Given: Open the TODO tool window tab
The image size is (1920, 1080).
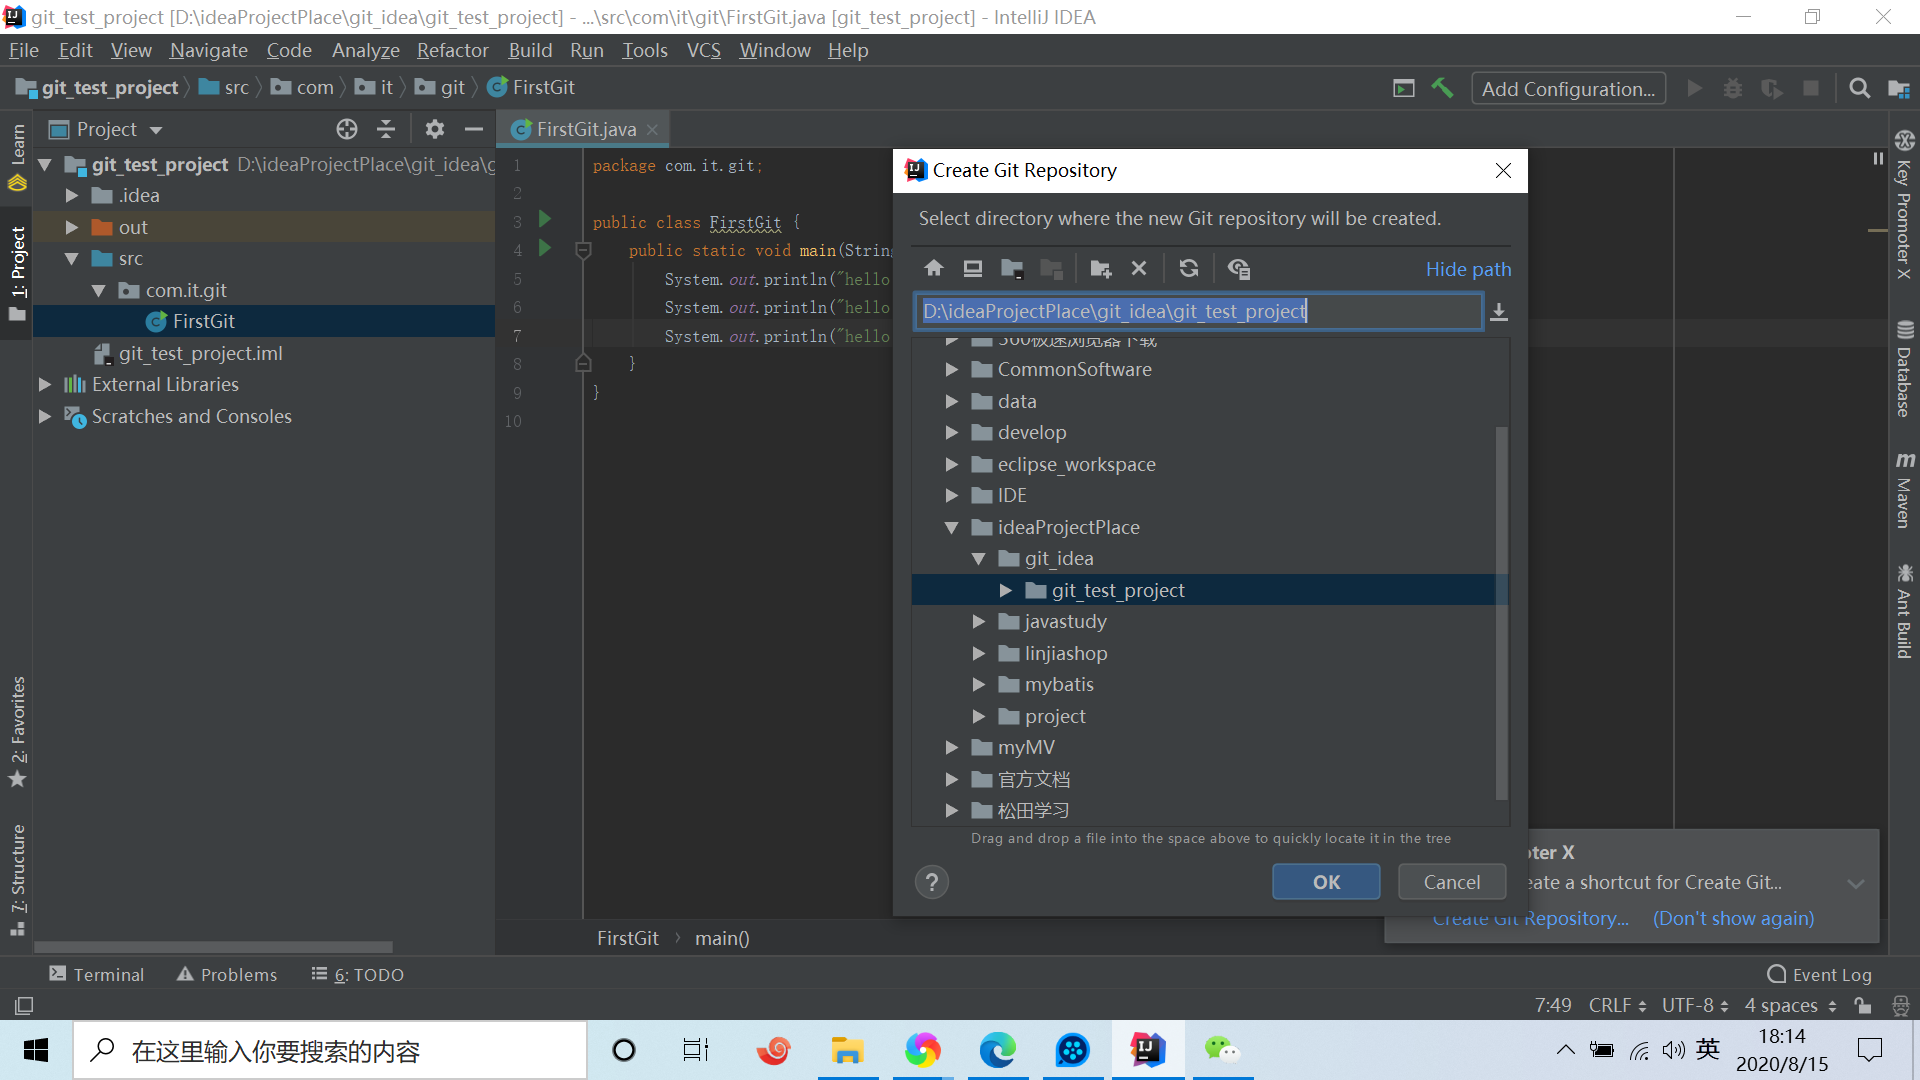Looking at the screenshot, I should 358,975.
